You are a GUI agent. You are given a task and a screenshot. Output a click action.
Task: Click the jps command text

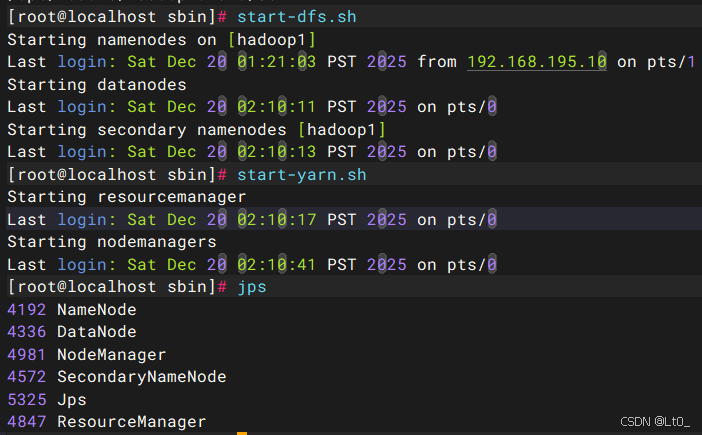click(252, 287)
